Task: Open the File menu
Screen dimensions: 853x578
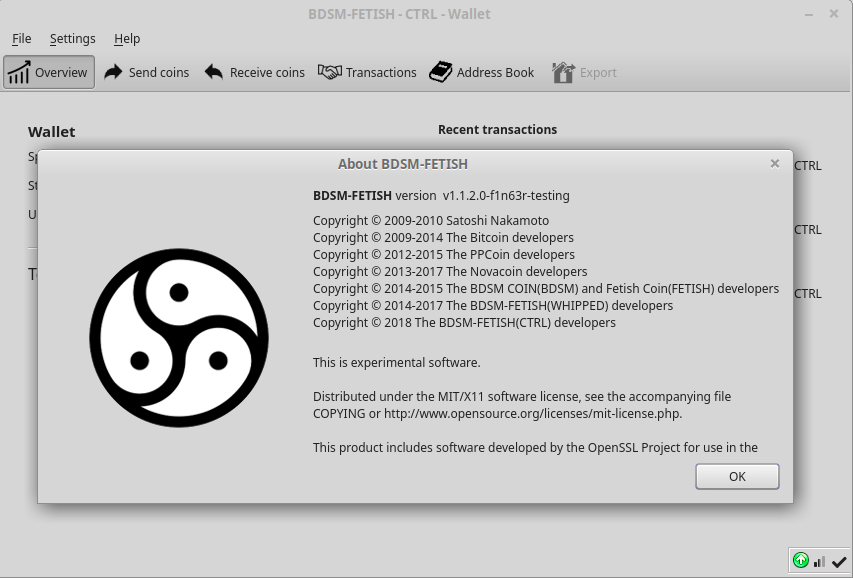Action: pyautogui.click(x=22, y=39)
